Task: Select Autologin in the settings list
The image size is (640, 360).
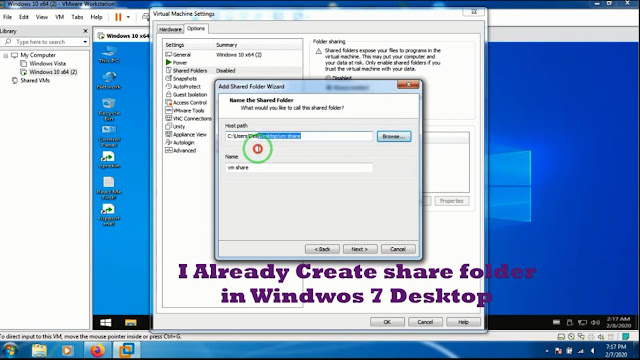Action: 183,142
